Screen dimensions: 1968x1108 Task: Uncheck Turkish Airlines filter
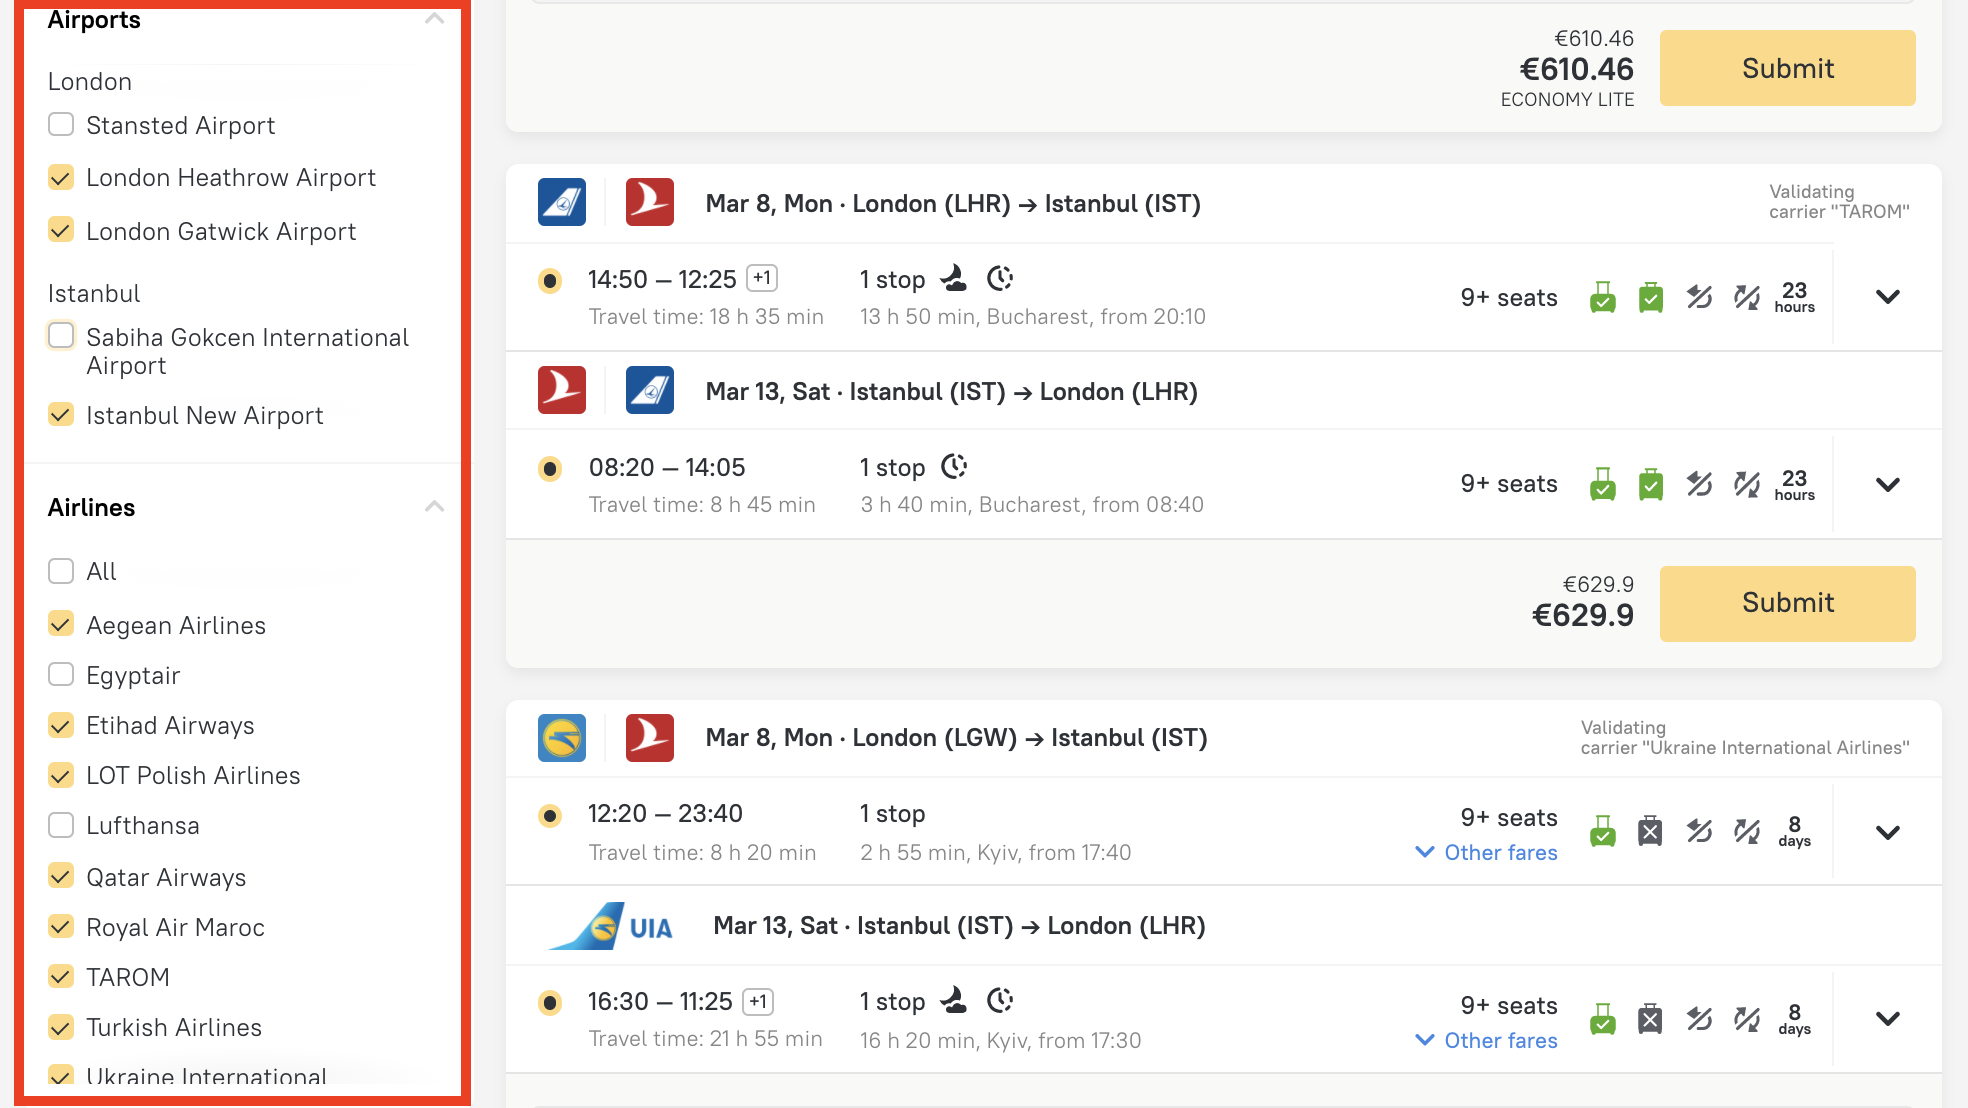[x=61, y=1027]
